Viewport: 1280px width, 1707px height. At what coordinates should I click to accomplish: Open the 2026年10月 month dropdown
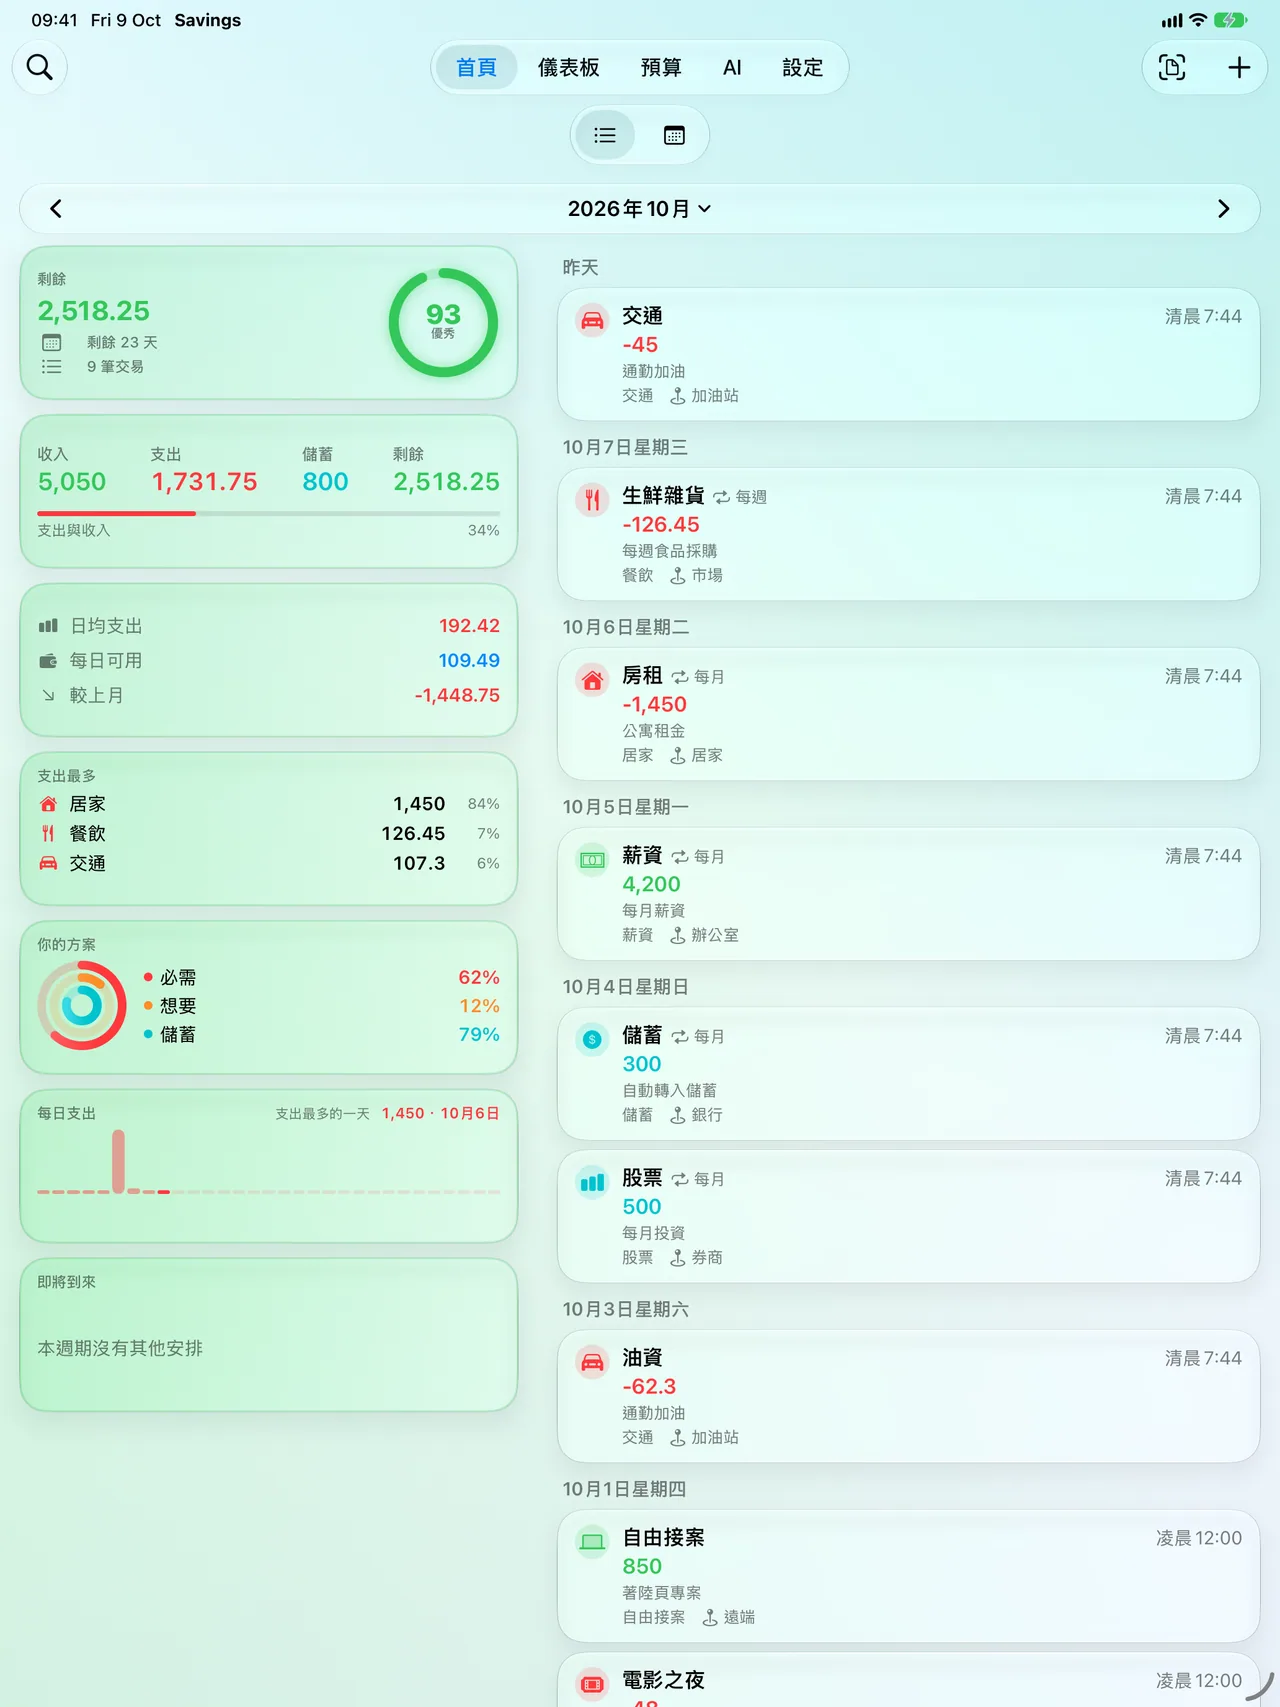click(x=640, y=209)
